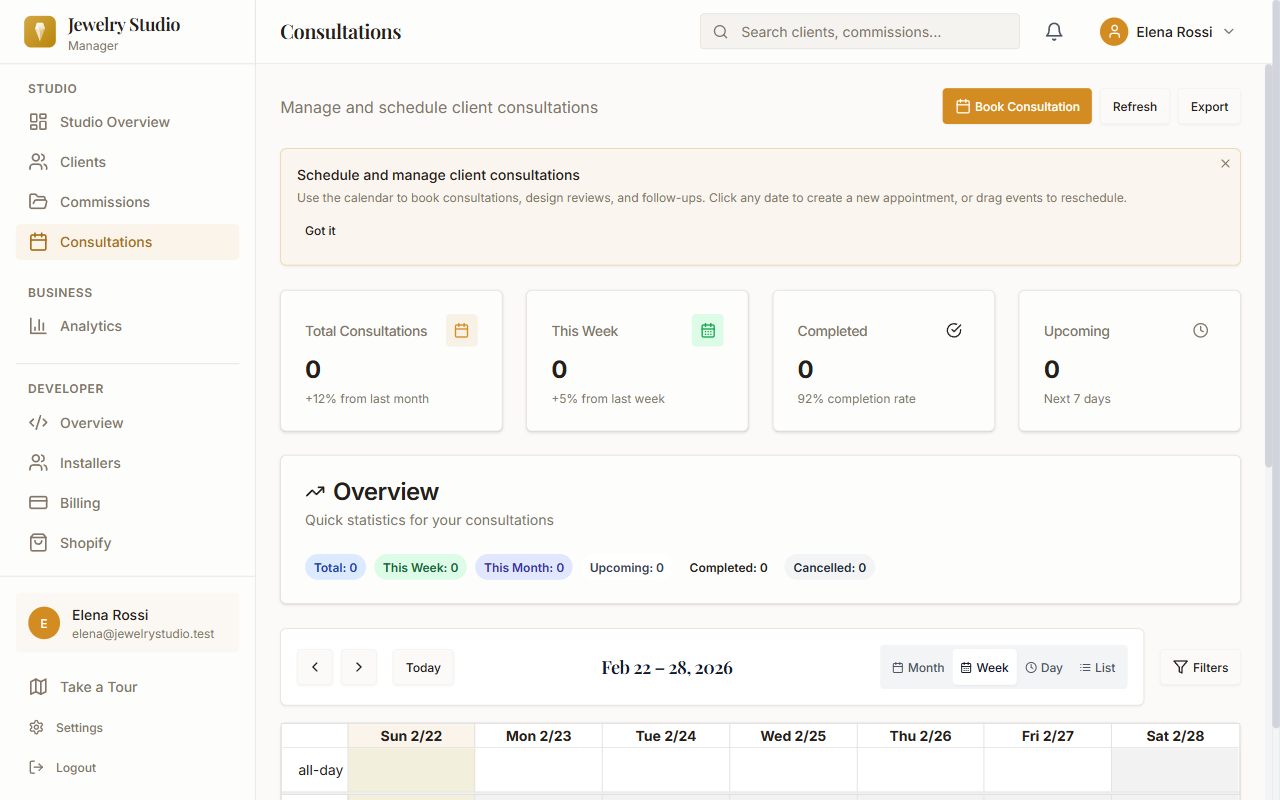Image resolution: width=1280 pixels, height=800 pixels.
Task: Open the Elena Rossi account dropdown
Action: pyautogui.click(x=1168, y=31)
